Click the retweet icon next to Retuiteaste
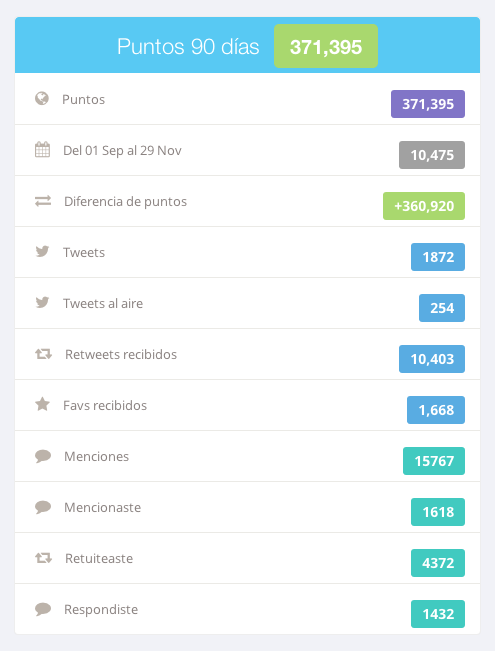This screenshot has height=651, width=495. click(43, 558)
